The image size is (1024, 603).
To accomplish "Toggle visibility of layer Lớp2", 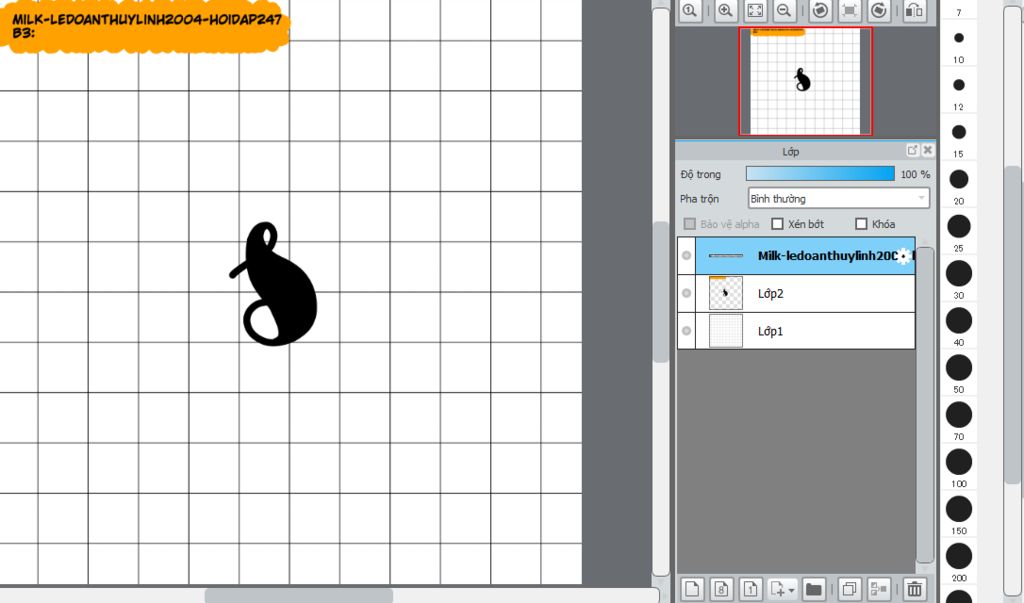I will click(686, 293).
